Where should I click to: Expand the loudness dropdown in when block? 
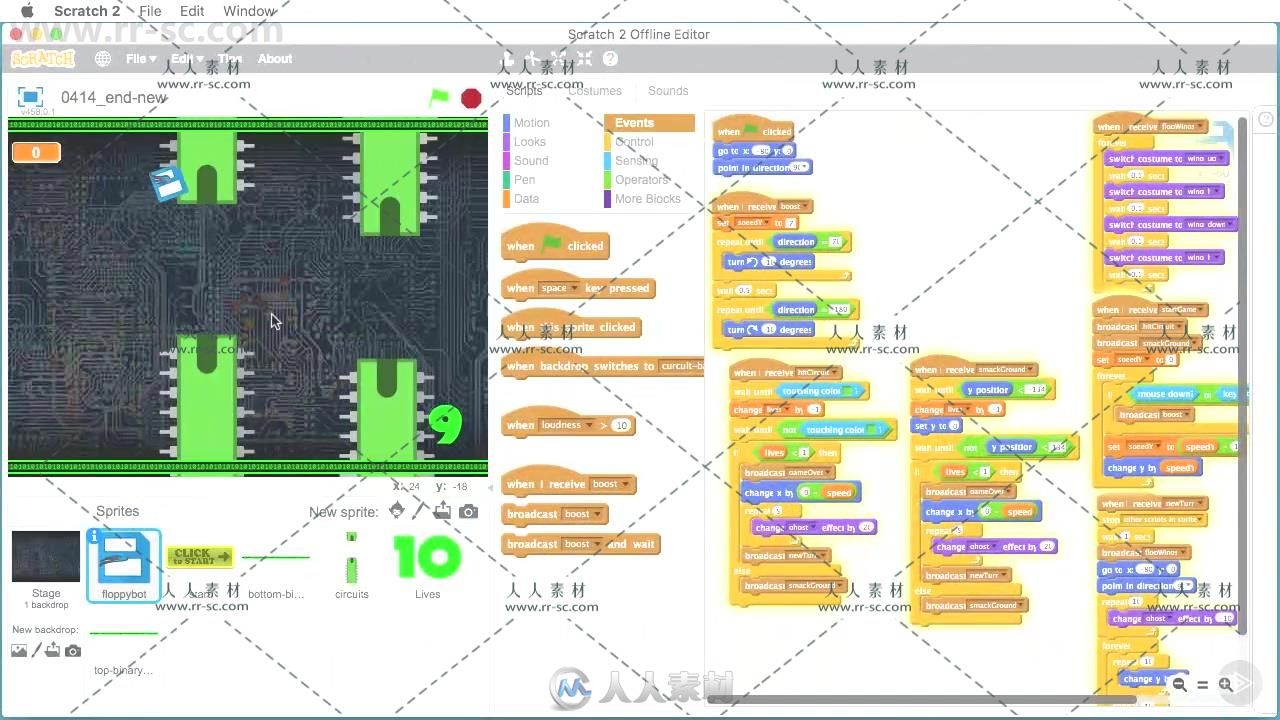pyautogui.click(x=589, y=425)
